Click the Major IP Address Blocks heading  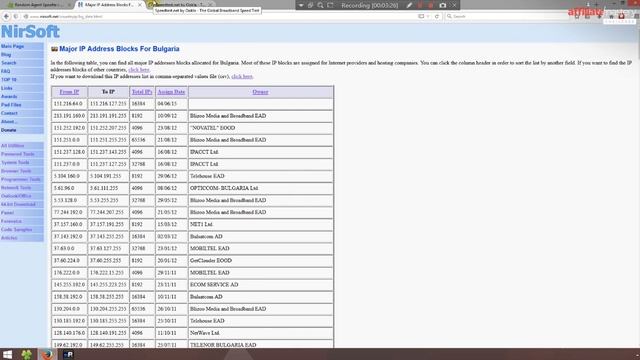pyautogui.click(x=119, y=49)
